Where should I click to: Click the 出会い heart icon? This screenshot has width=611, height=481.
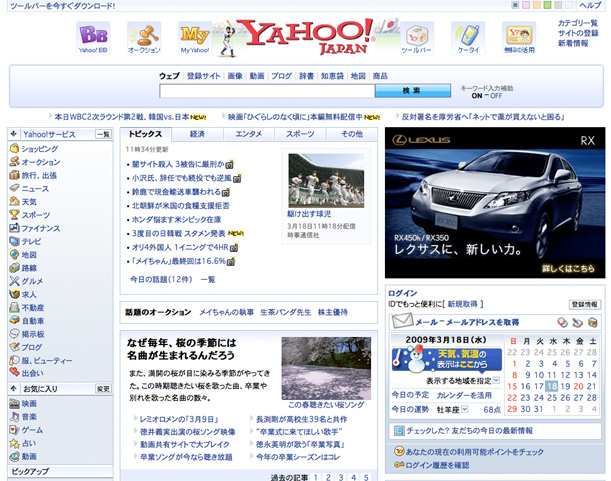tap(14, 373)
